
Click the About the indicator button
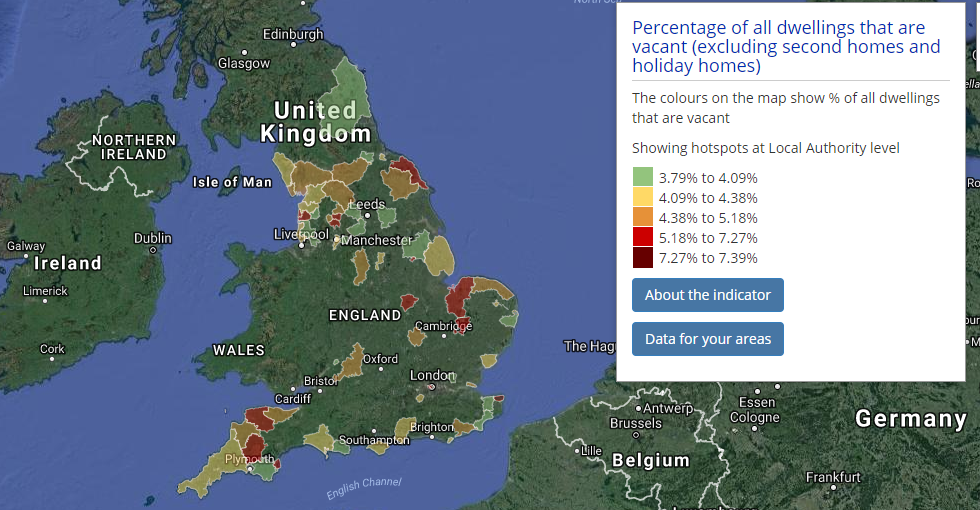(708, 295)
